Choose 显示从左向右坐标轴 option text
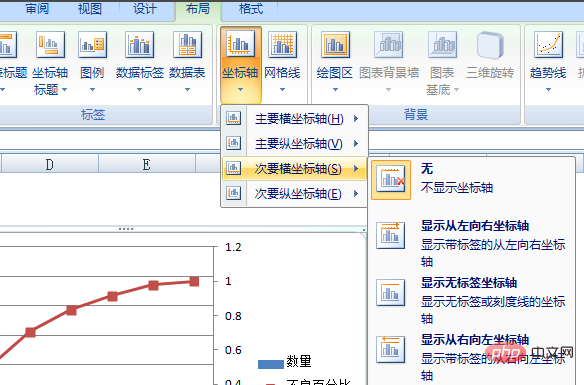584x385 pixels. click(x=475, y=226)
